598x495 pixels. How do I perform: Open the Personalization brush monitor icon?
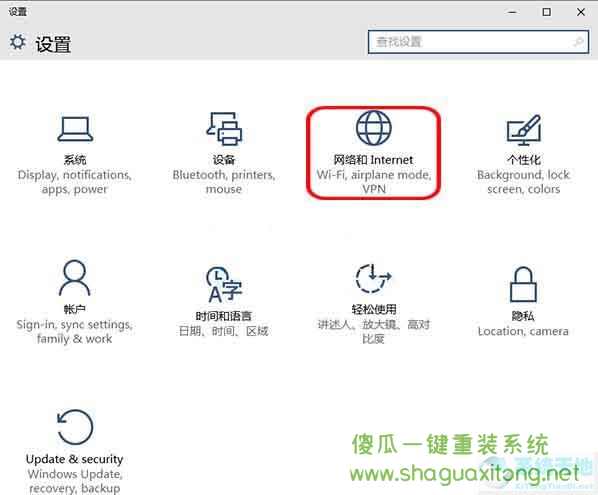[x=524, y=130]
